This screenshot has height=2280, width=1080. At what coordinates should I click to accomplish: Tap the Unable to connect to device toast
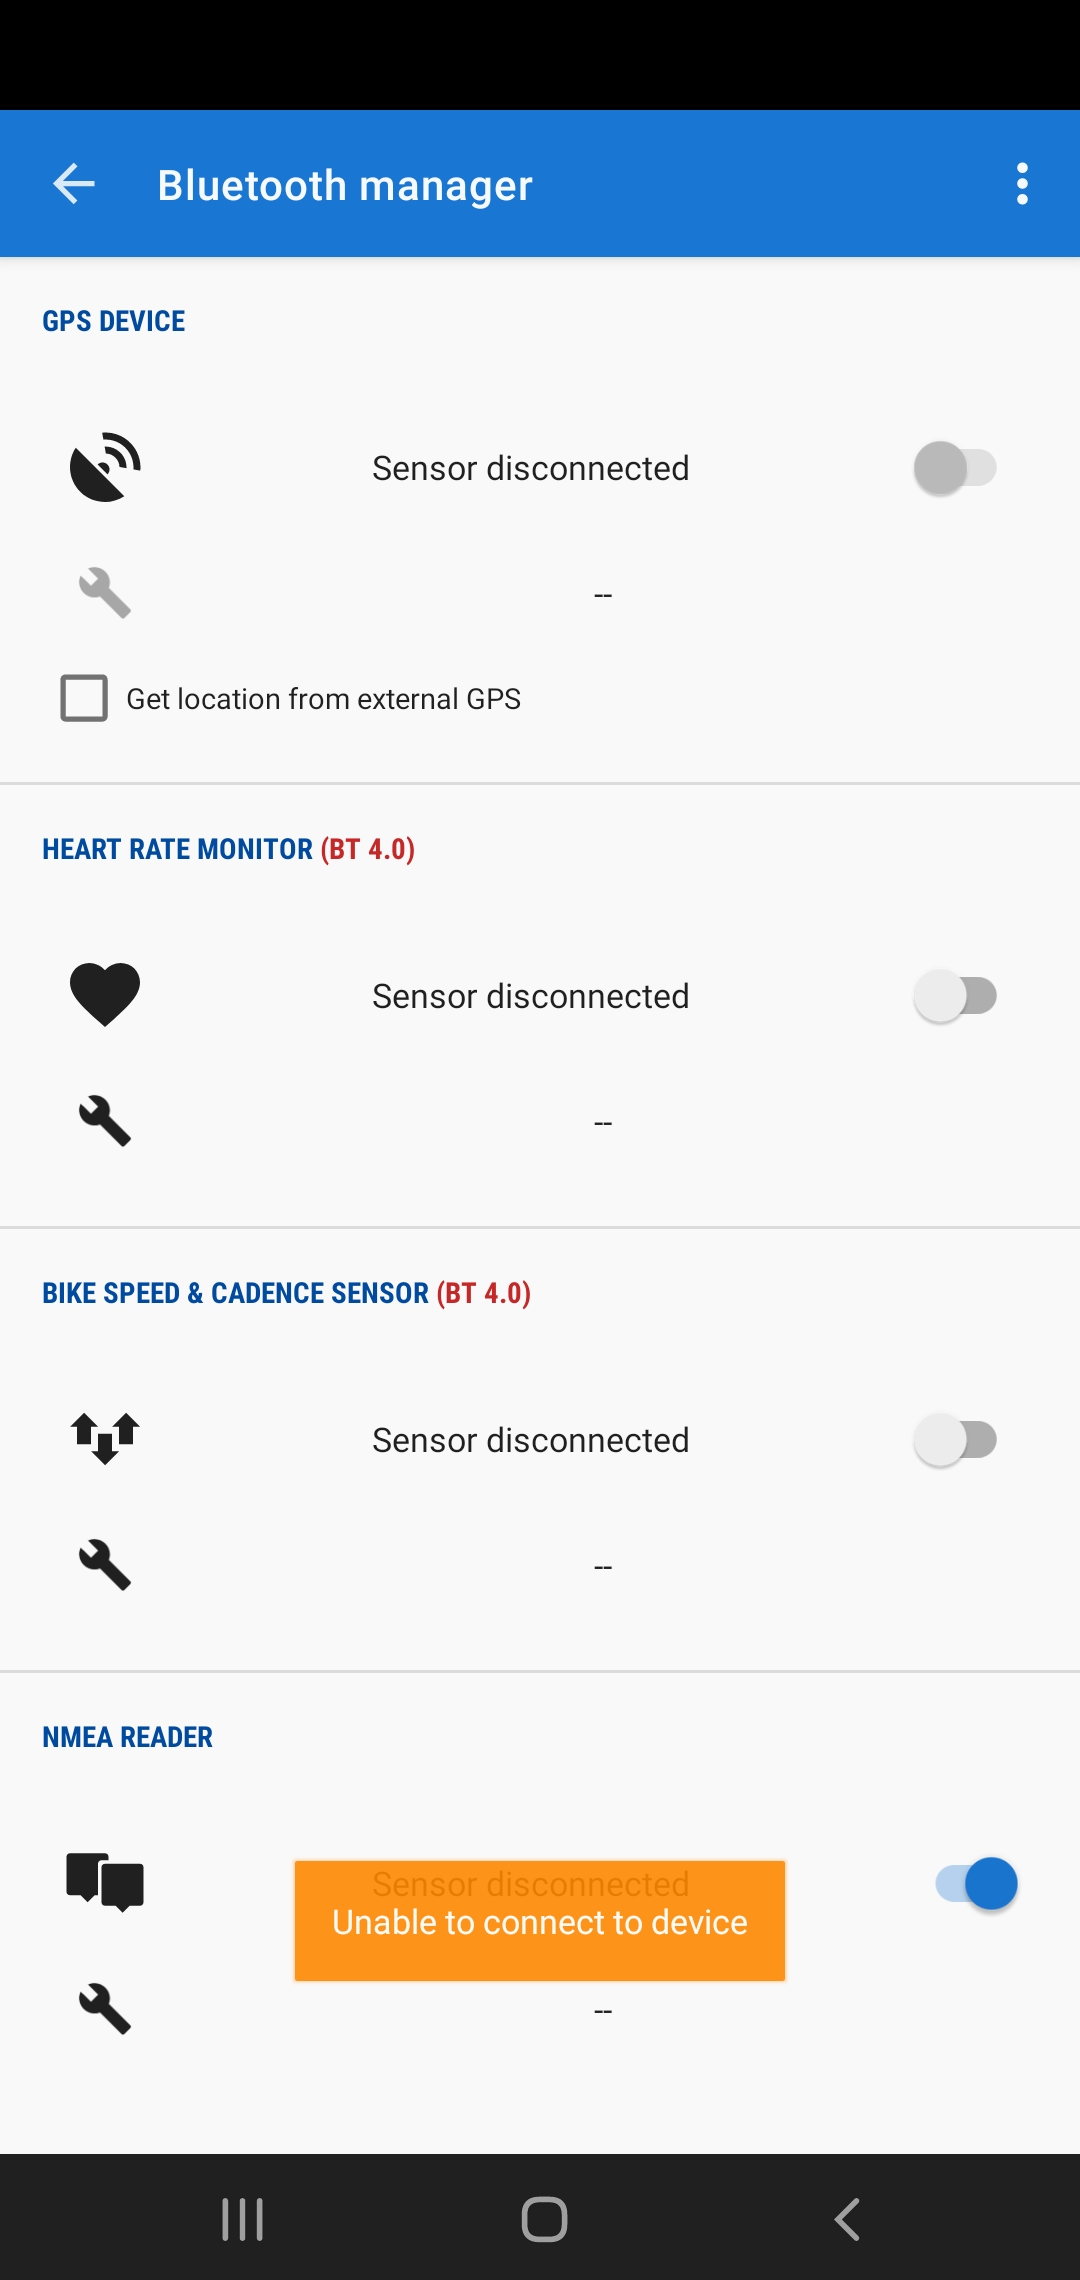coord(540,1922)
